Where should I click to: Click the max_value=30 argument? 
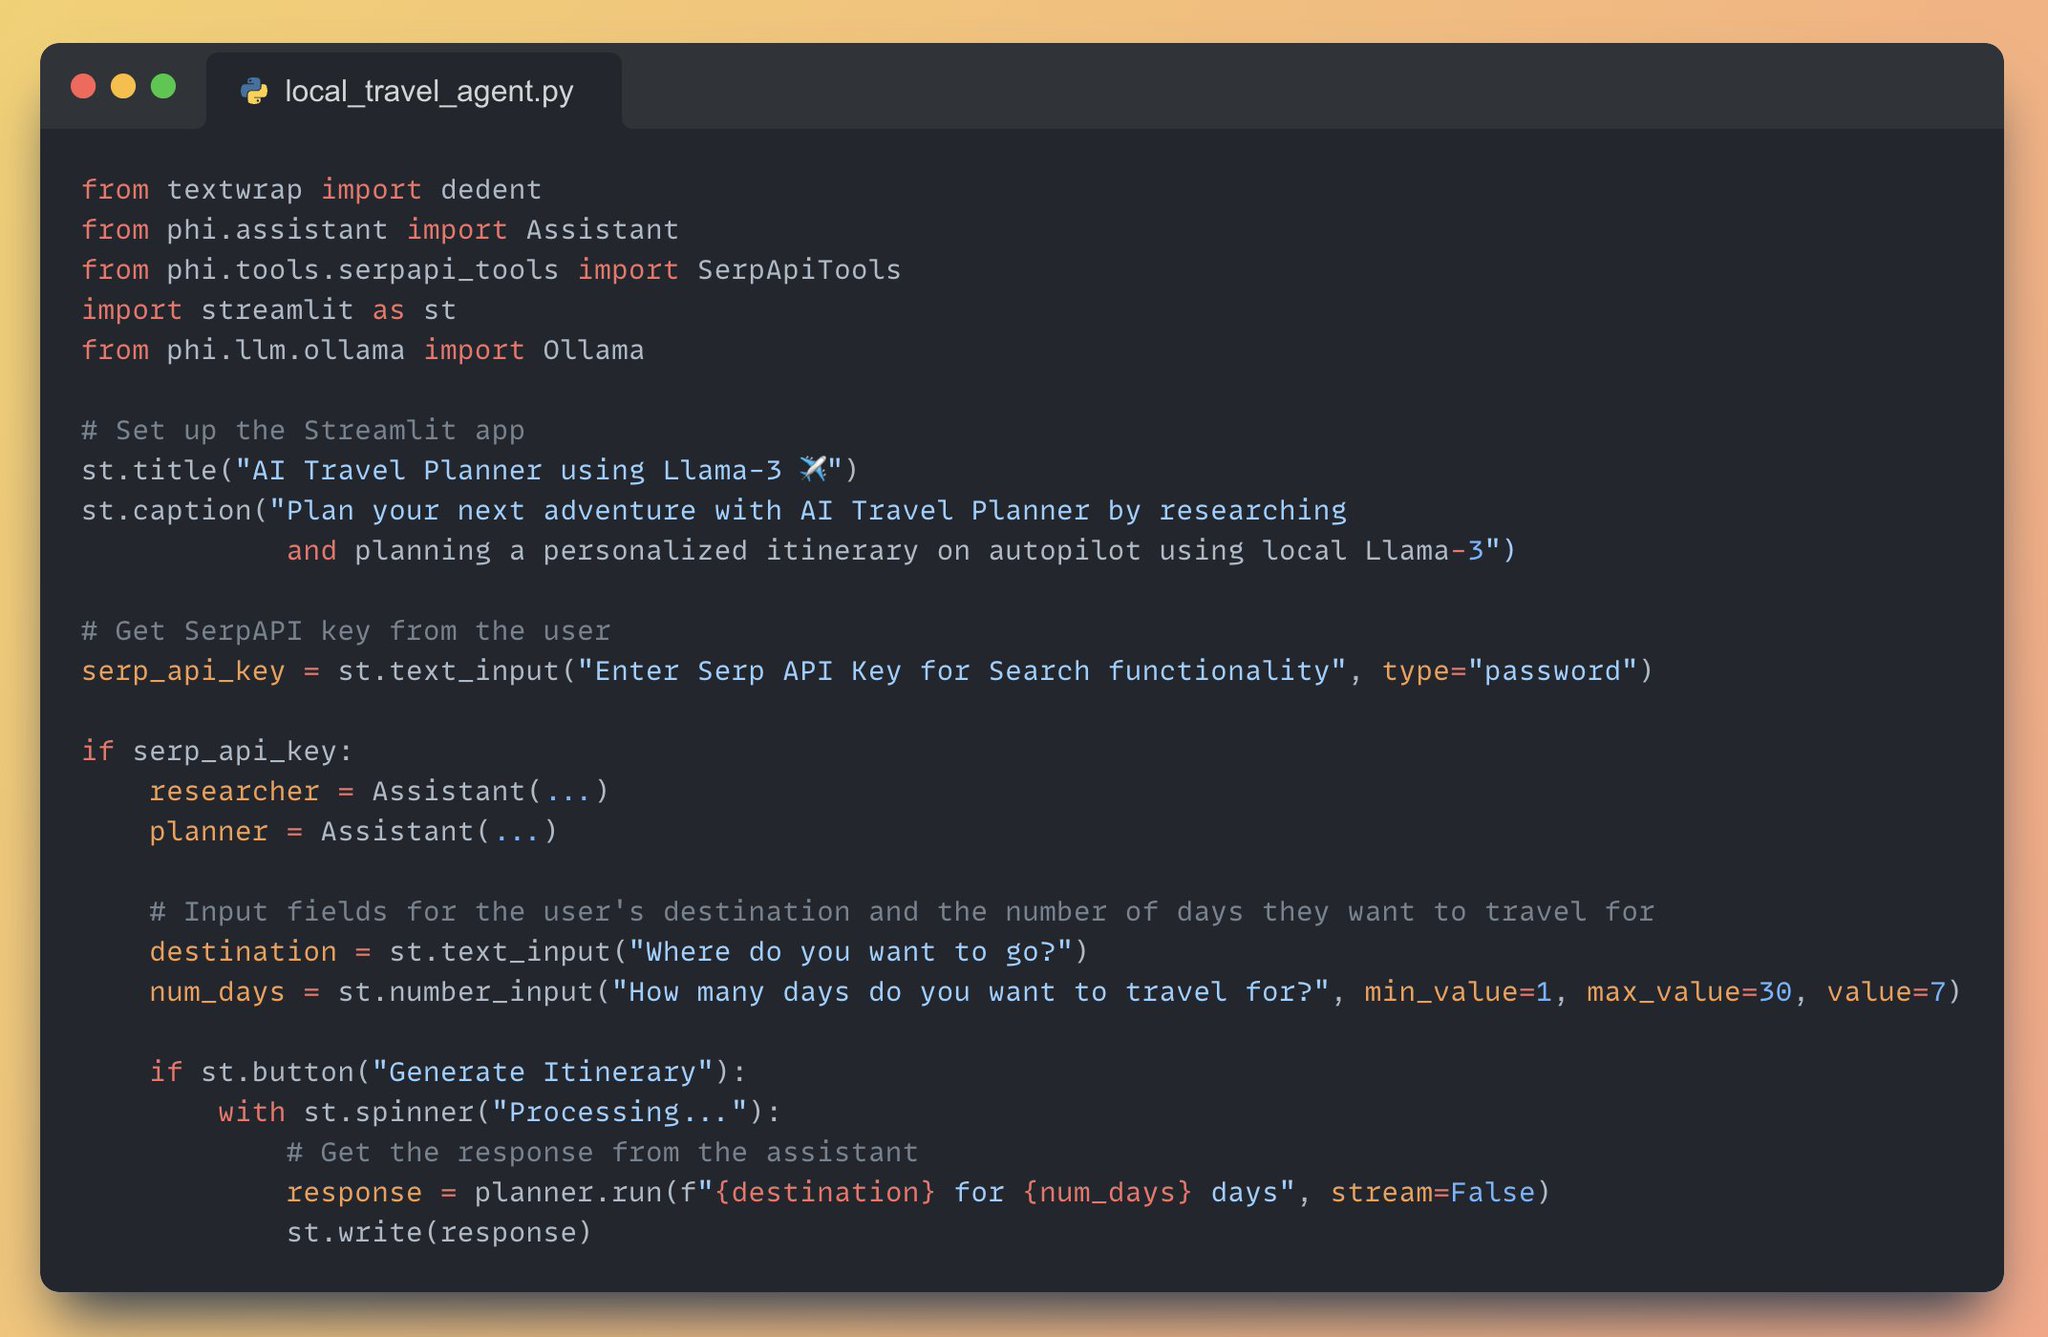click(1689, 992)
